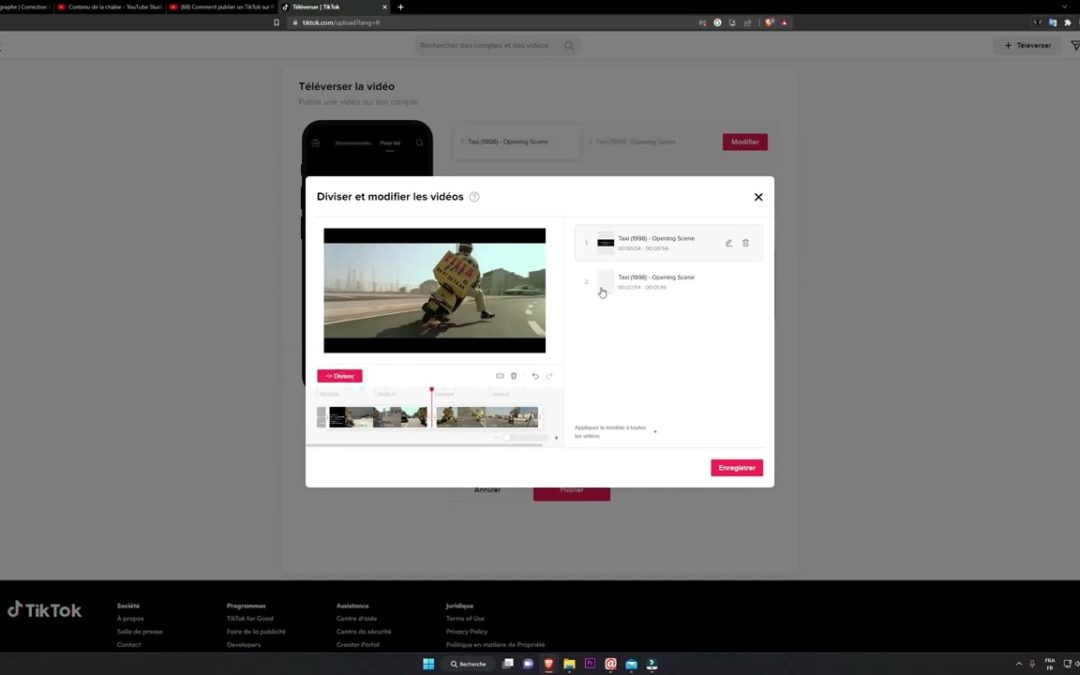Screen dimensions: 1080x675
Task: Open Centre de sécurité footer link
Action: click(364, 632)
